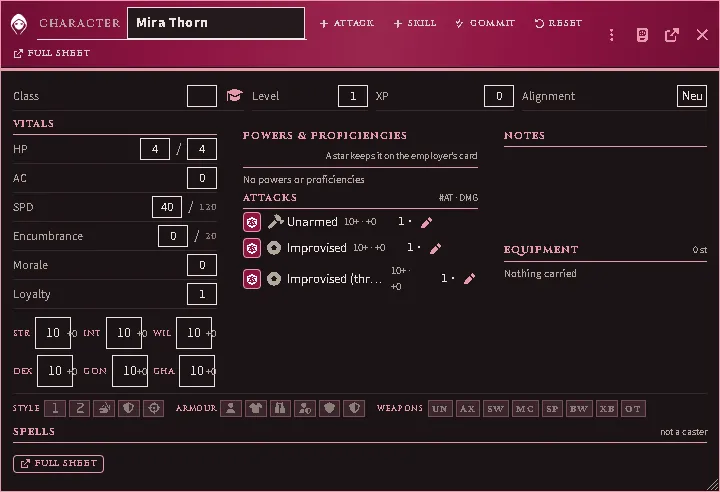This screenshot has width=720, height=492.
Task: Toggle the XB weapon proficiency
Action: (x=607, y=409)
